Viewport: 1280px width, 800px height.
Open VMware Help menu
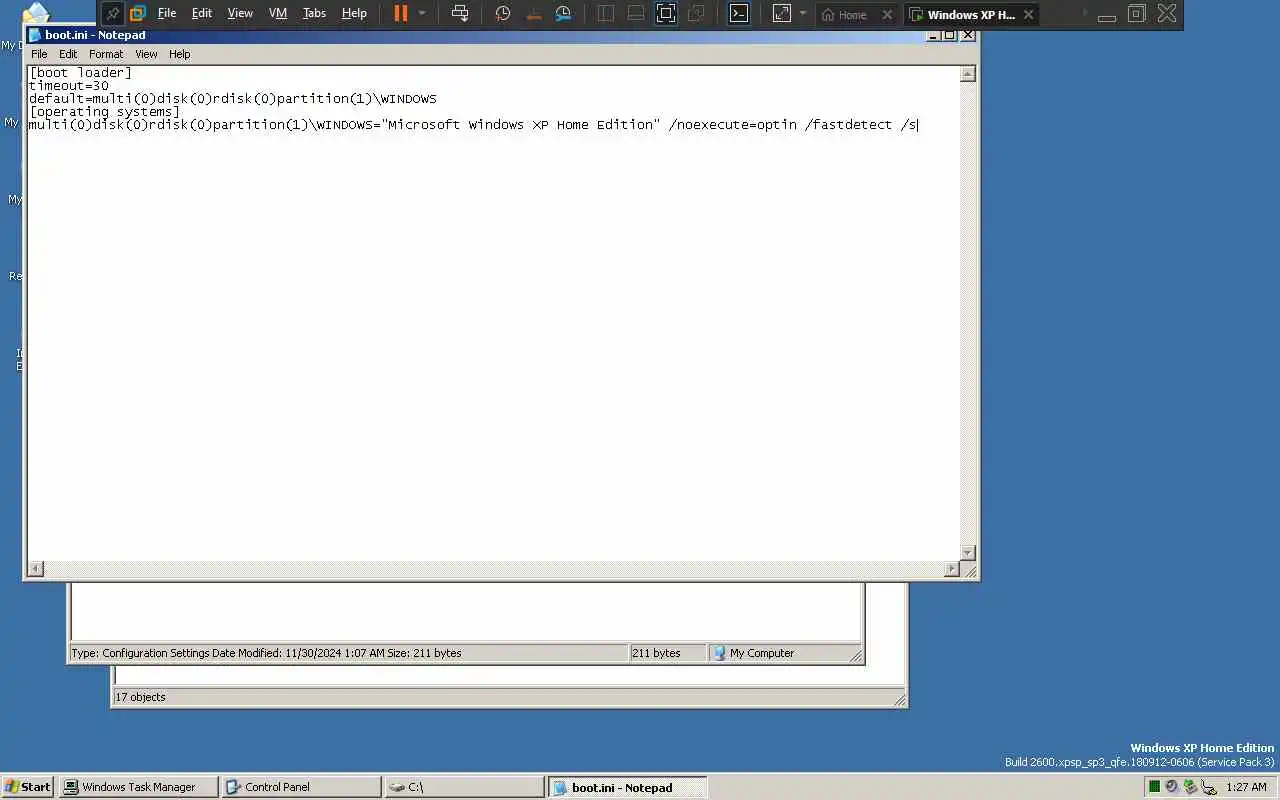pyautogui.click(x=354, y=14)
